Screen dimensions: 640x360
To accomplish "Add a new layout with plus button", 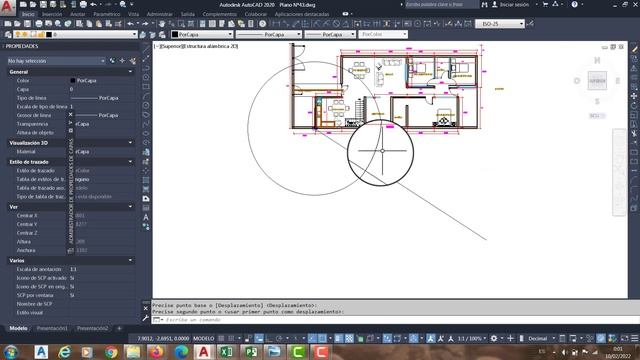I will (119, 328).
